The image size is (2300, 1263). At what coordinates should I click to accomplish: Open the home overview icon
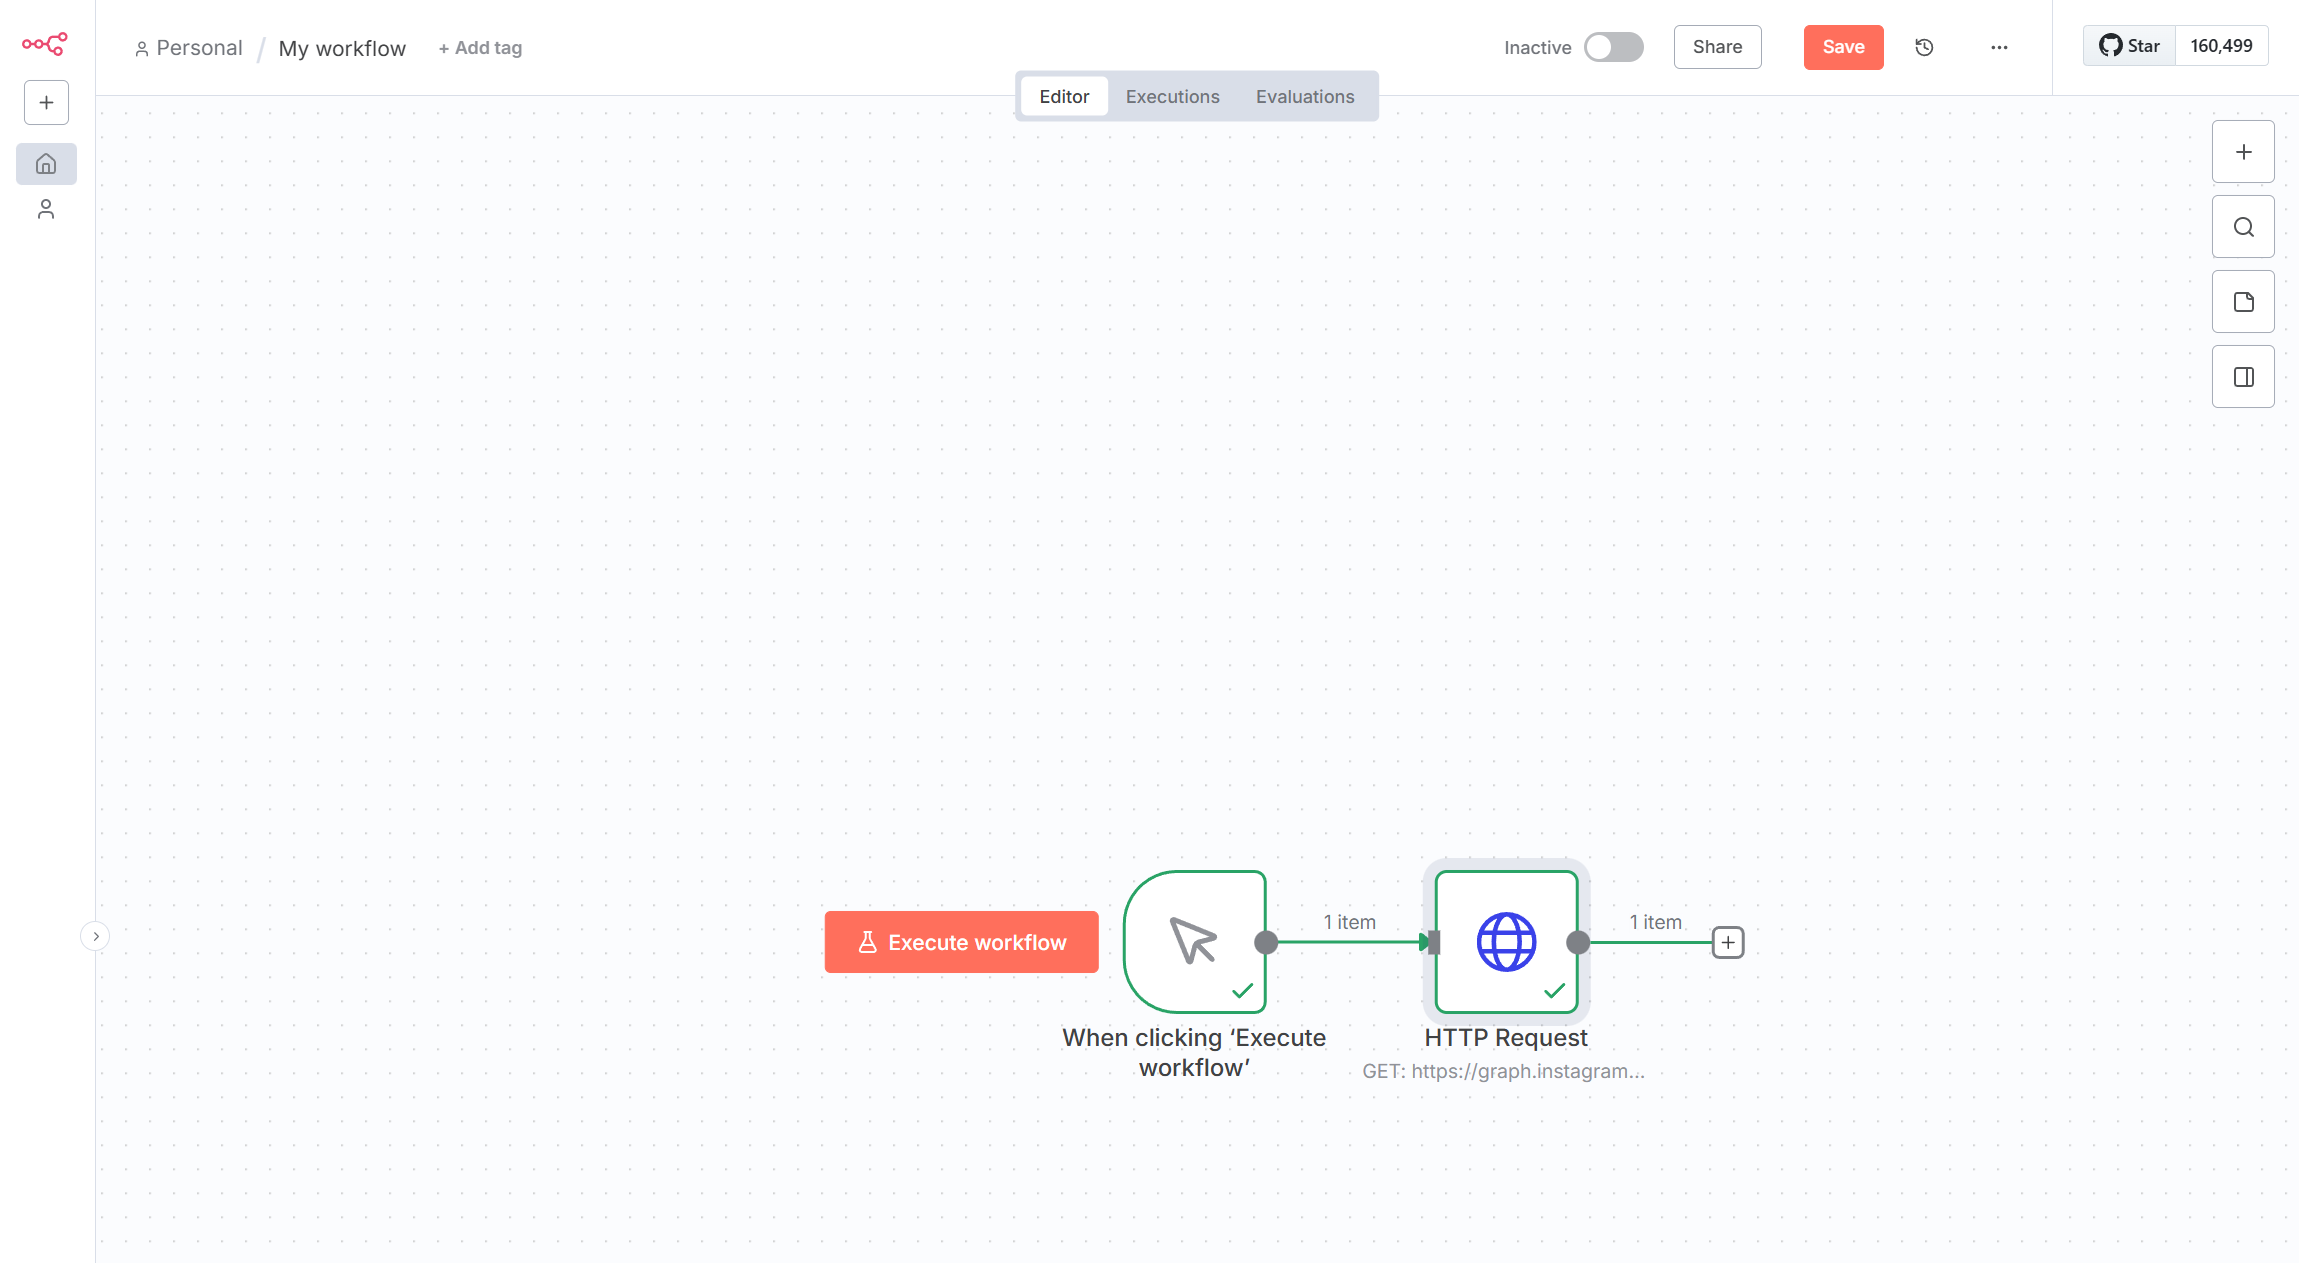tap(46, 164)
